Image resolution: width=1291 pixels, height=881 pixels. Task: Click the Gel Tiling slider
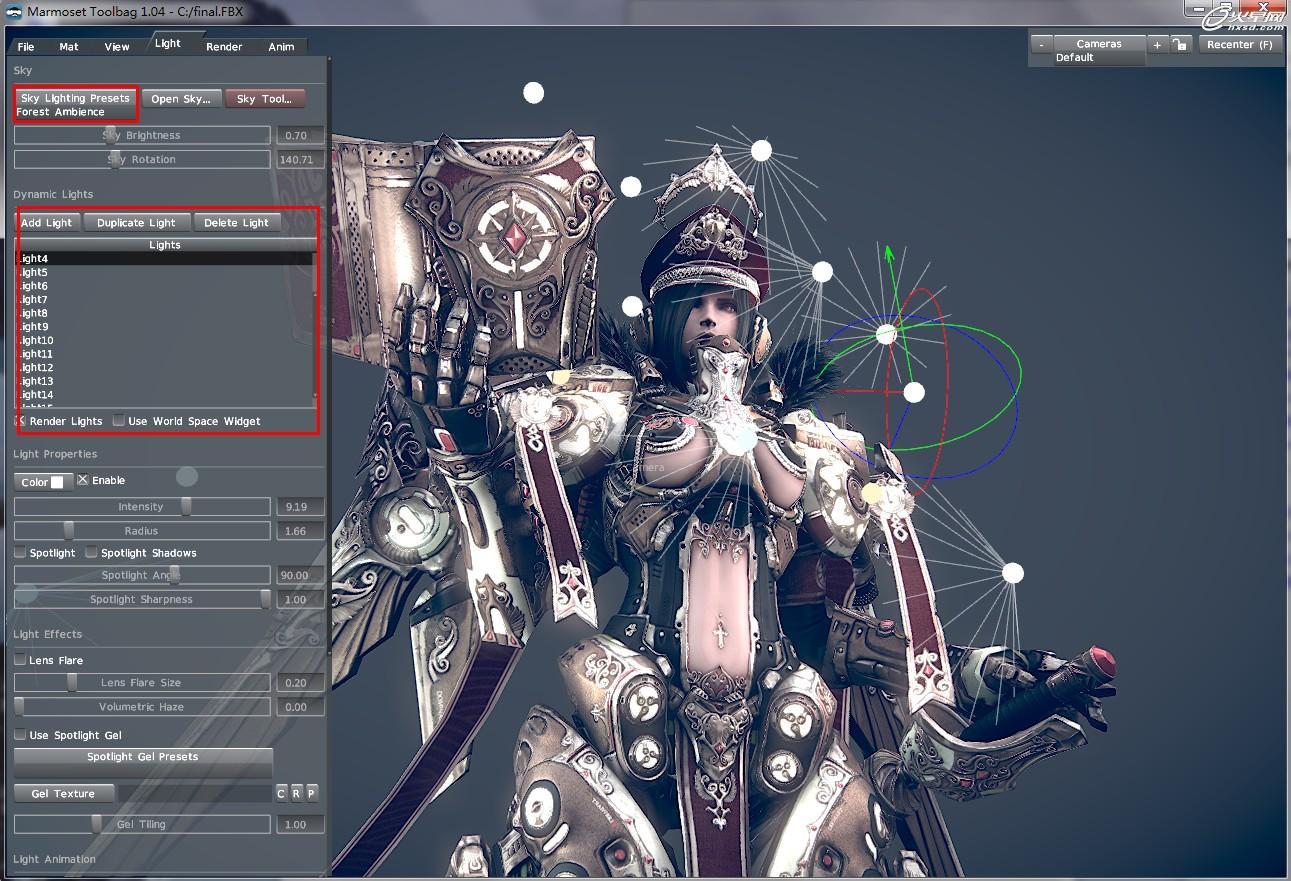(x=142, y=825)
